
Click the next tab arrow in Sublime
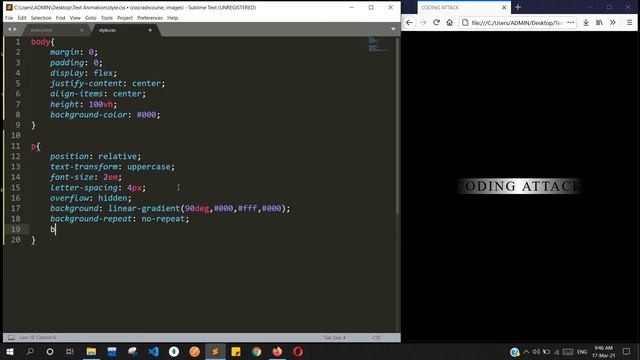pyautogui.click(x=15, y=29)
